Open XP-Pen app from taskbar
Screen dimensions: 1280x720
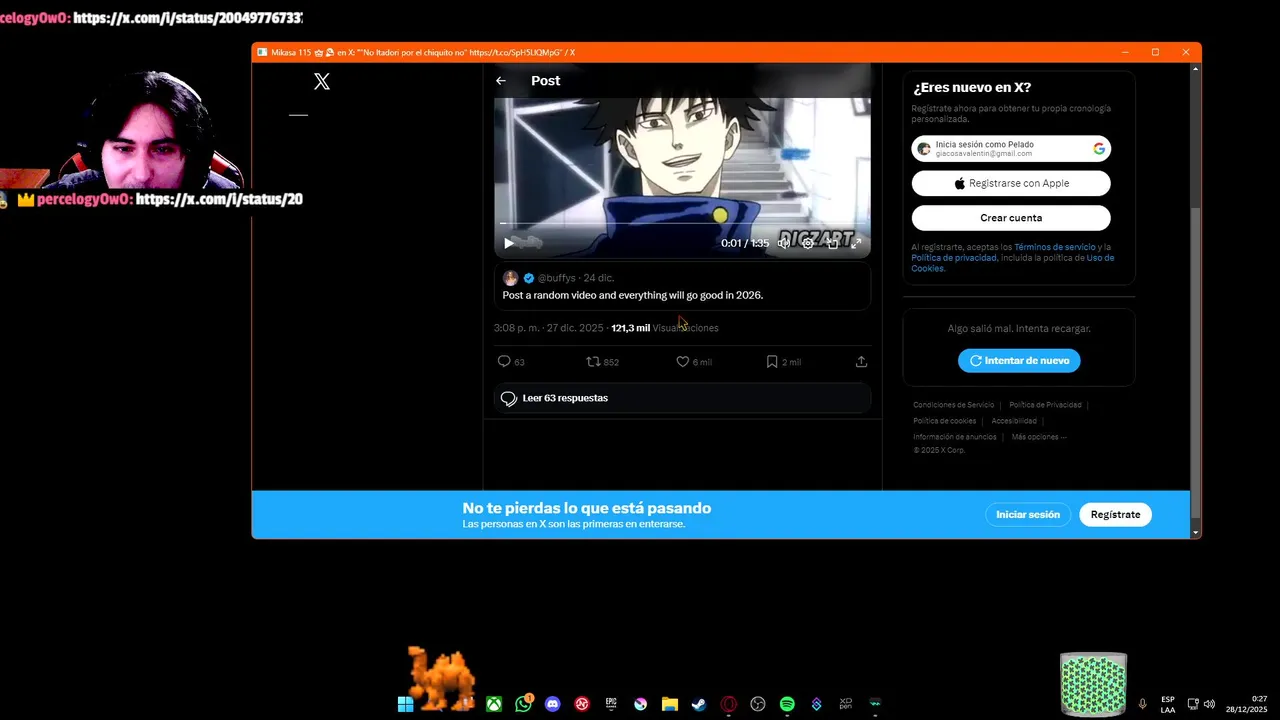(x=846, y=704)
